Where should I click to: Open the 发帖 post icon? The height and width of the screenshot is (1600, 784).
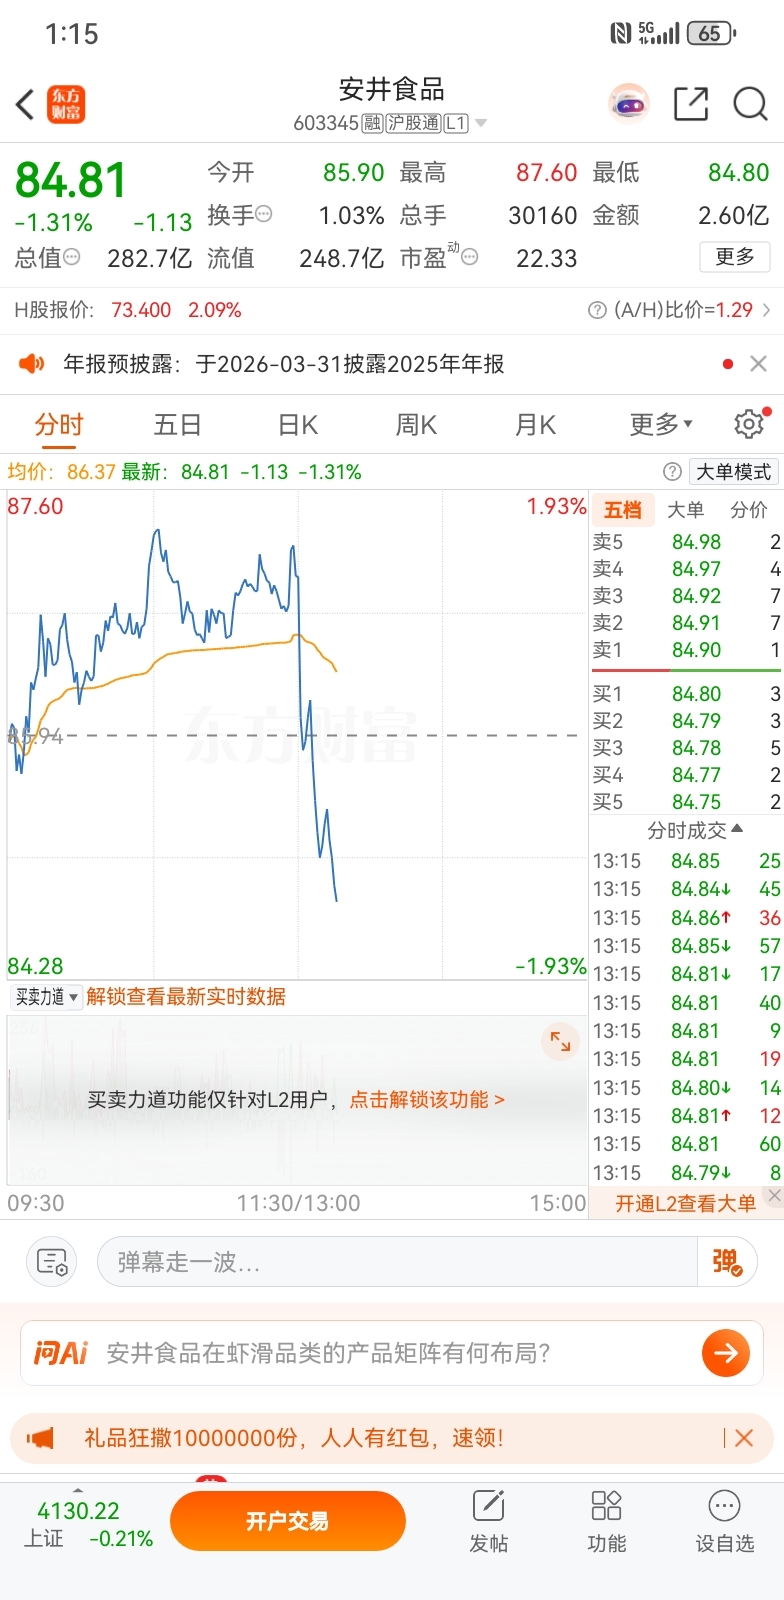click(x=488, y=1520)
